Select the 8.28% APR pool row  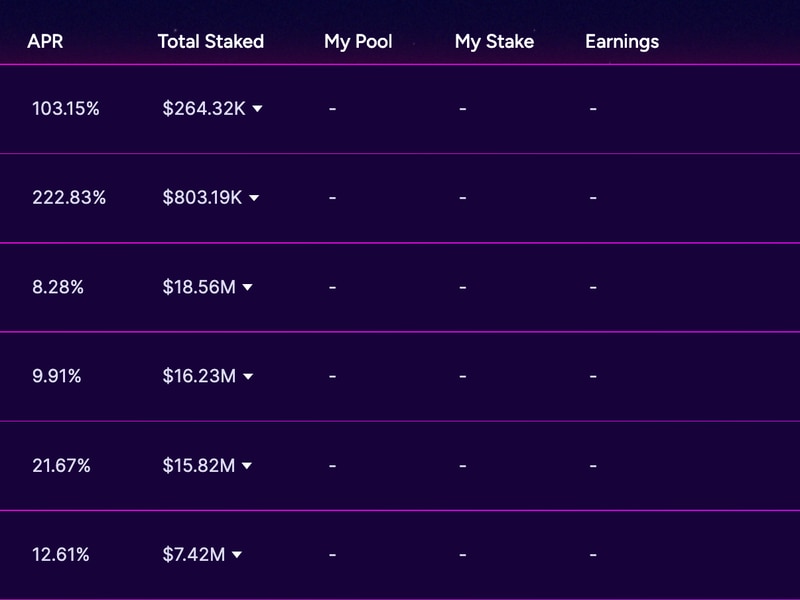click(x=58, y=288)
